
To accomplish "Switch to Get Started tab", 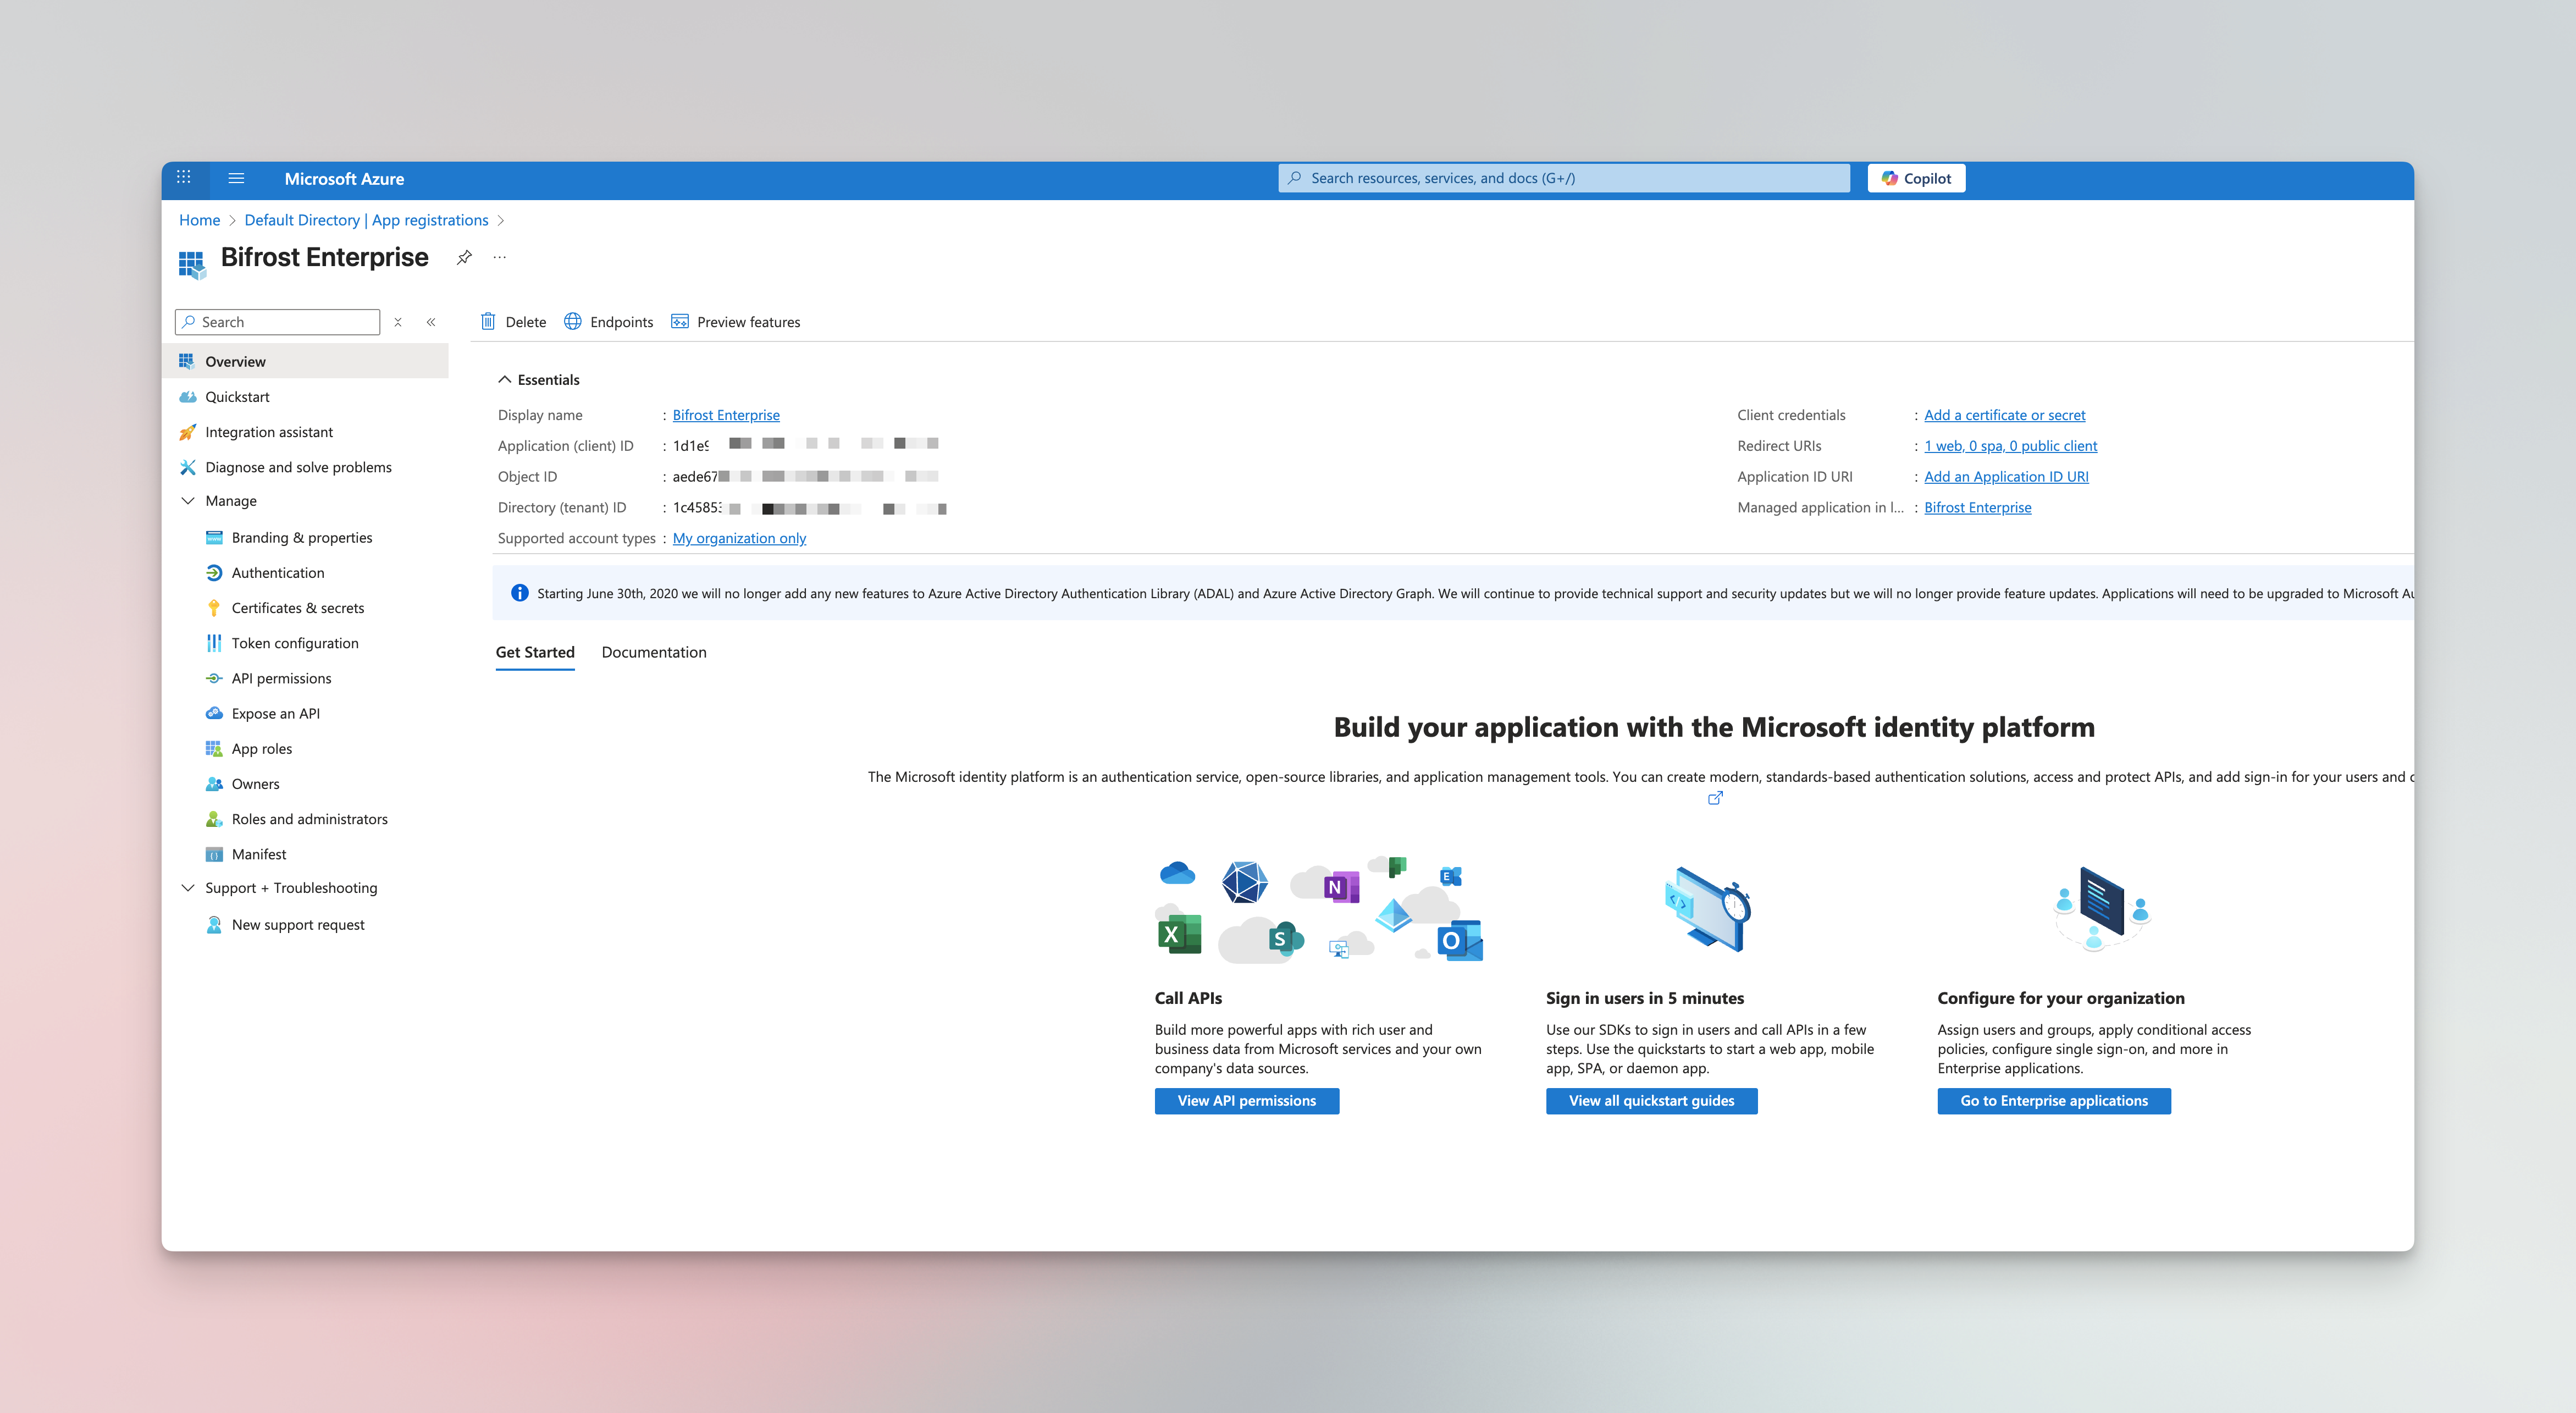I will [x=535, y=652].
